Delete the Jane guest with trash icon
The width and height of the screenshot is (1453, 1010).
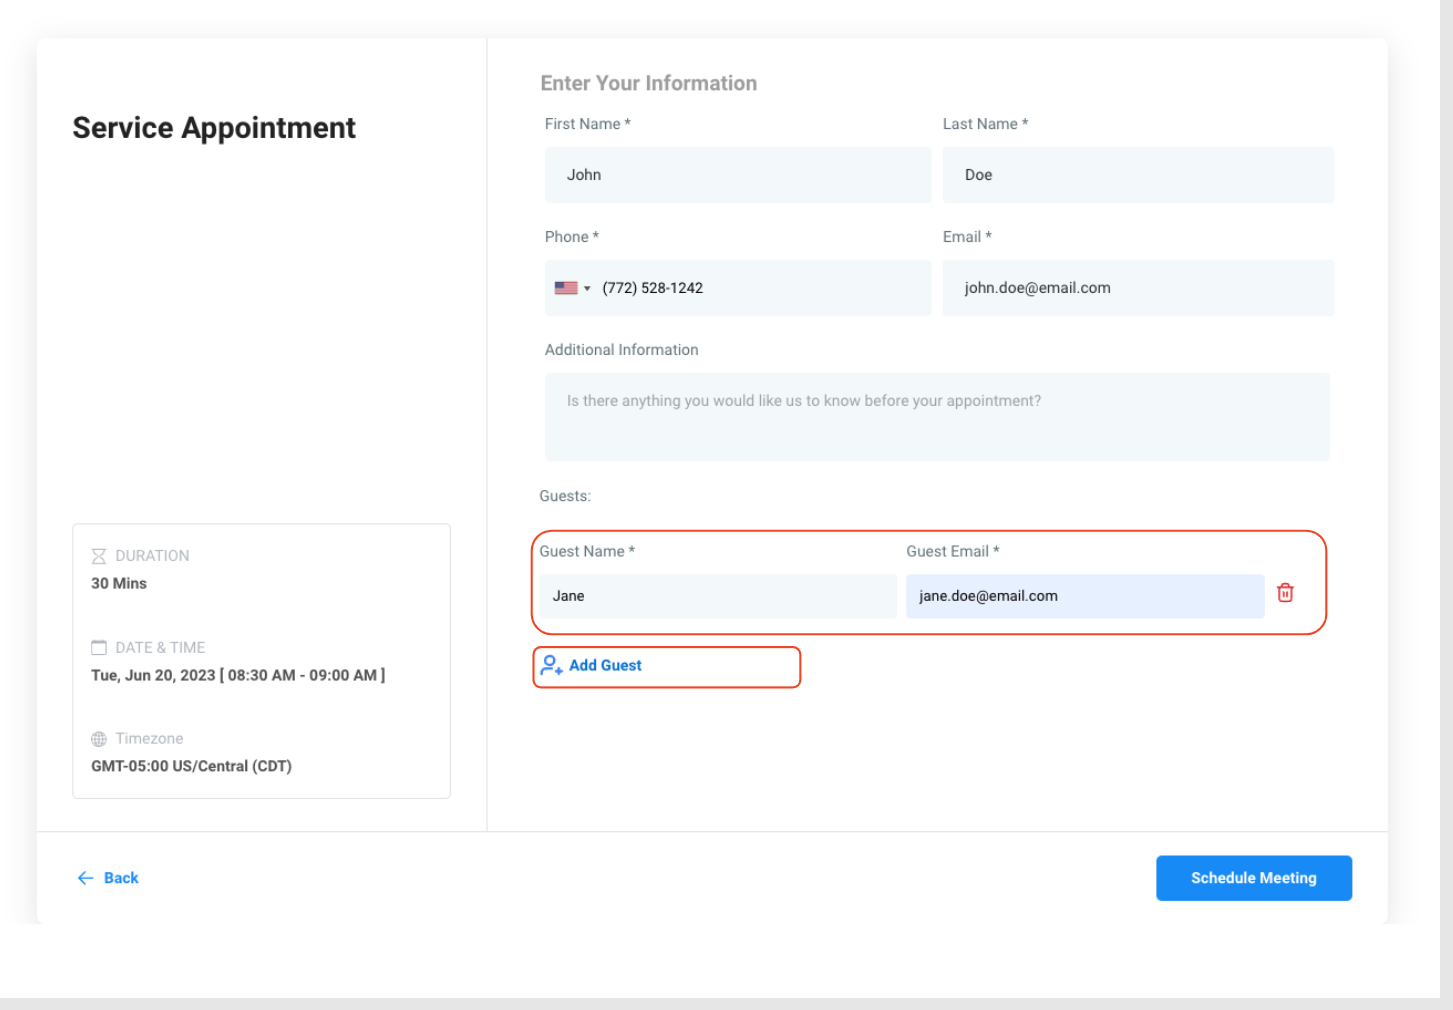[x=1285, y=593]
